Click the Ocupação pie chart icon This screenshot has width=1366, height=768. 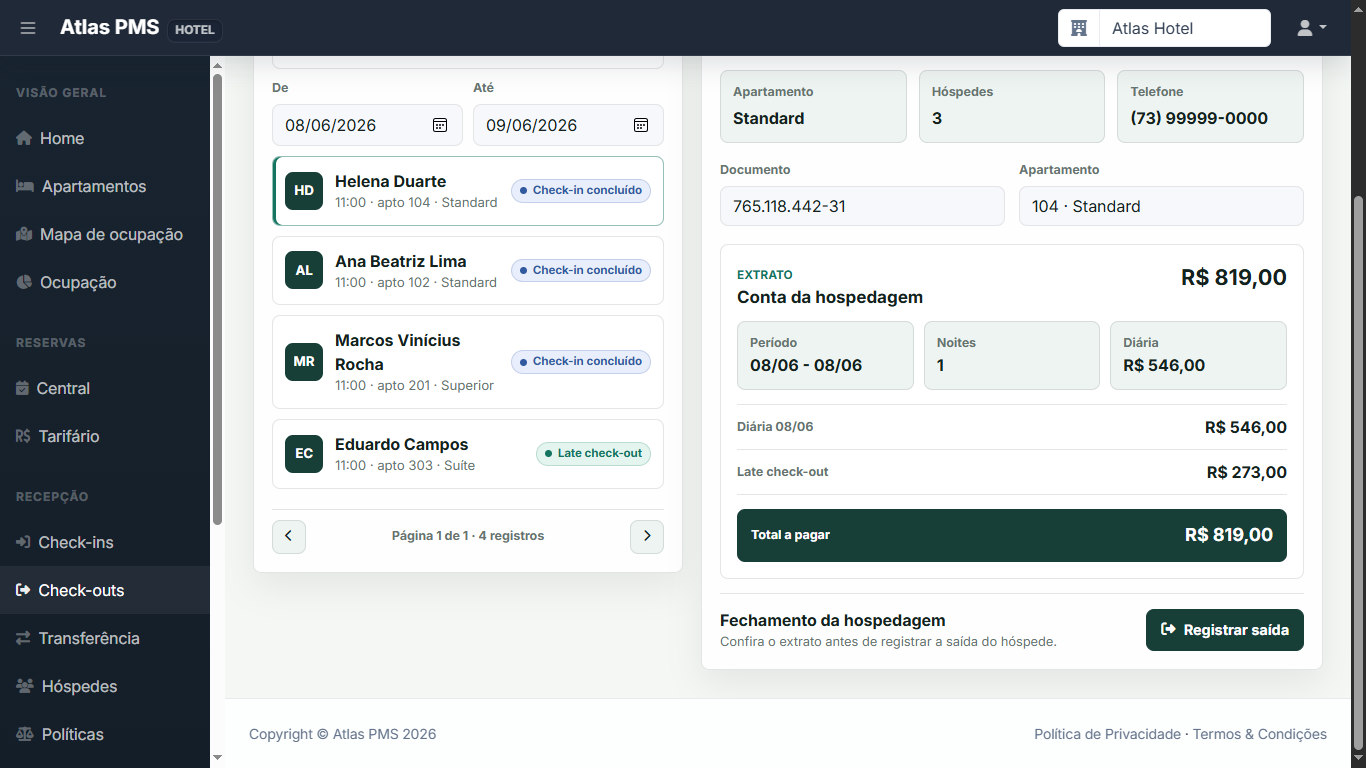point(25,282)
